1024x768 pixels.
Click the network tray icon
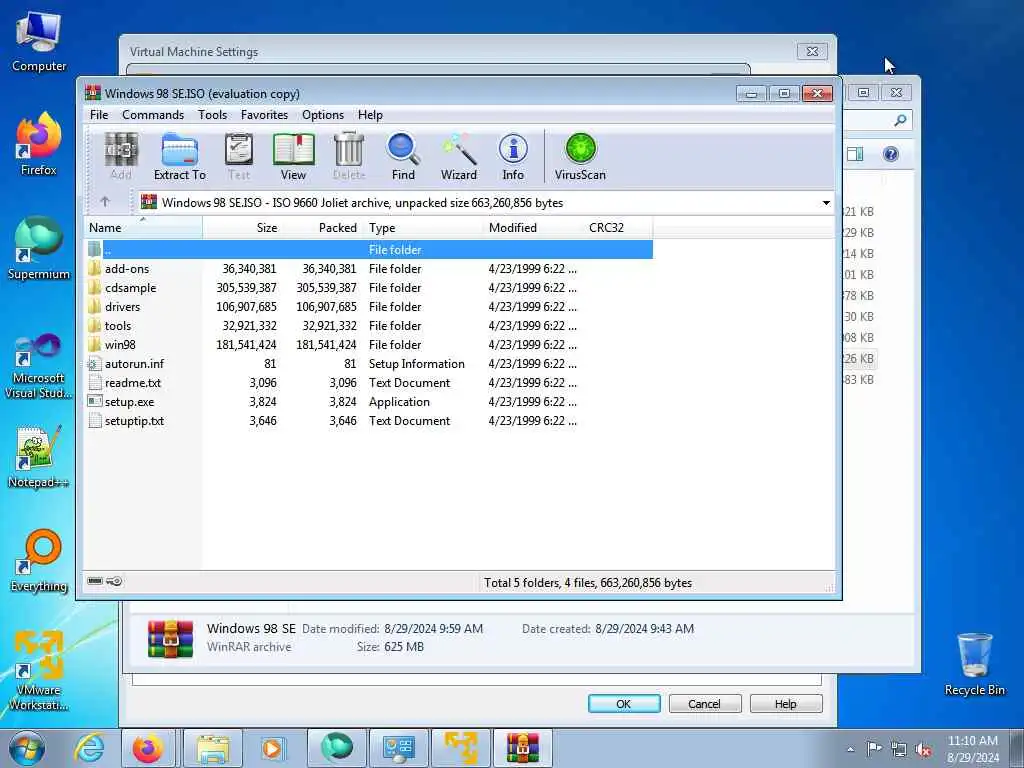[899, 749]
